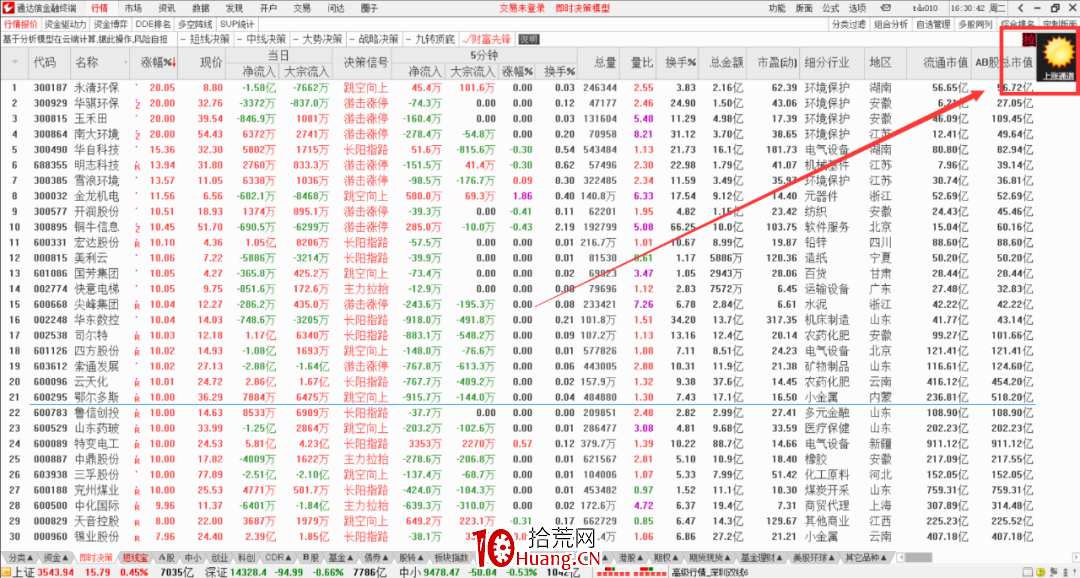
Task: Click the 交易未登录 status text
Action: pyautogui.click(x=522, y=8)
